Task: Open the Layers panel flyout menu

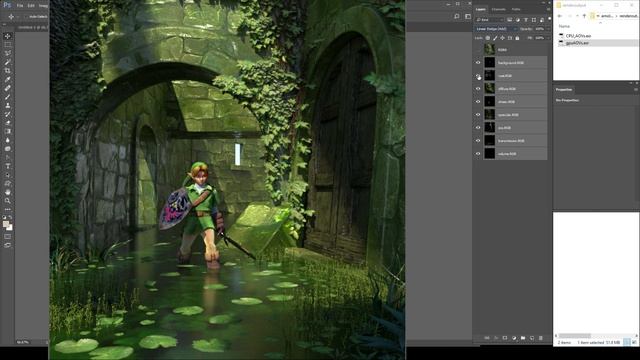Action: click(x=548, y=9)
